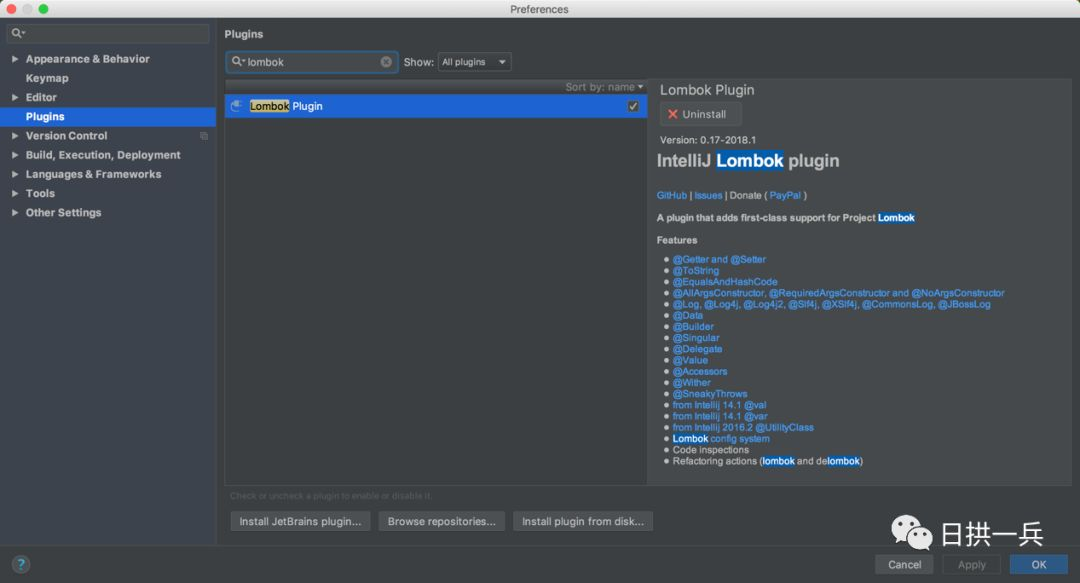Click the OK button

[x=1039, y=564]
